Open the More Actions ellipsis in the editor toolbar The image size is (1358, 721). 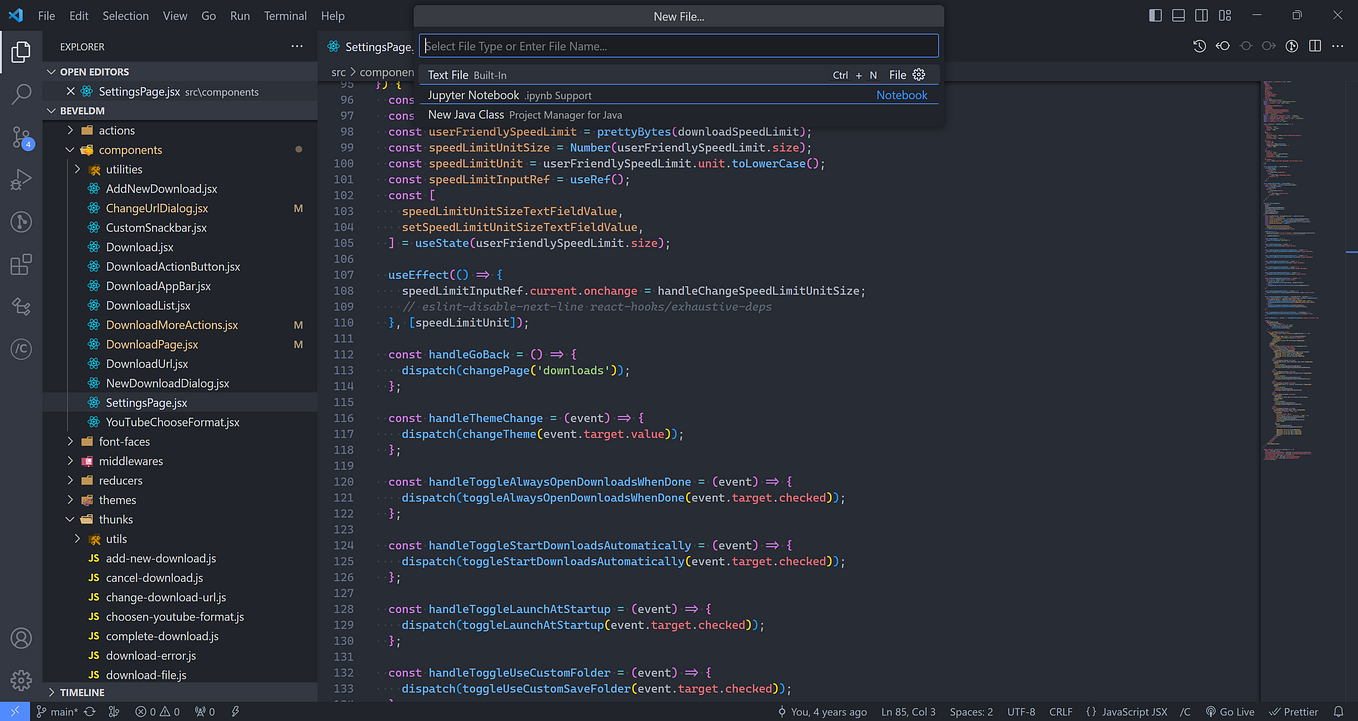tap(1337, 46)
